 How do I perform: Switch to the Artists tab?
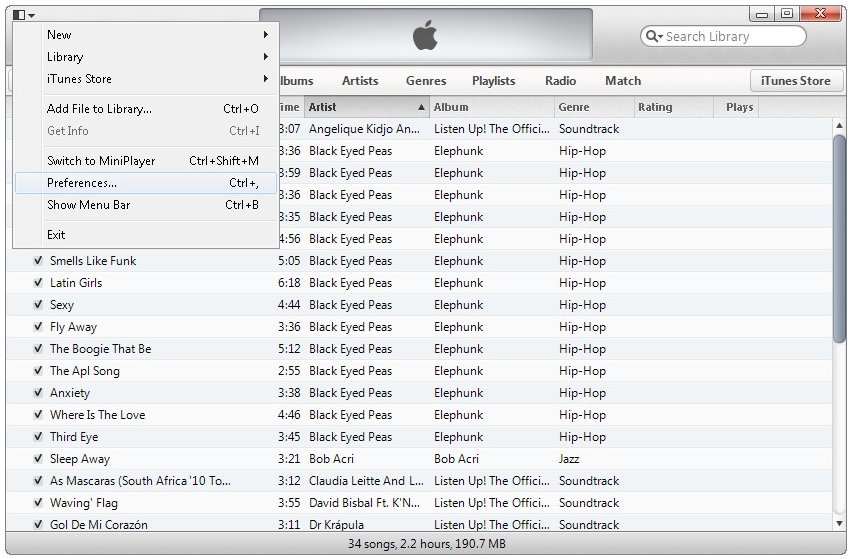[360, 81]
